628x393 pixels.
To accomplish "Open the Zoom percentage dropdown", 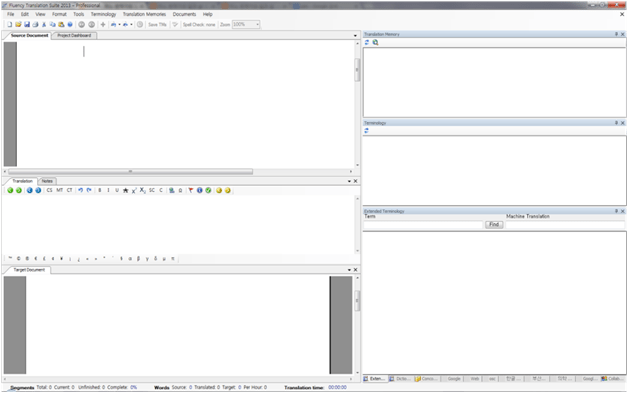I will tap(257, 24).
